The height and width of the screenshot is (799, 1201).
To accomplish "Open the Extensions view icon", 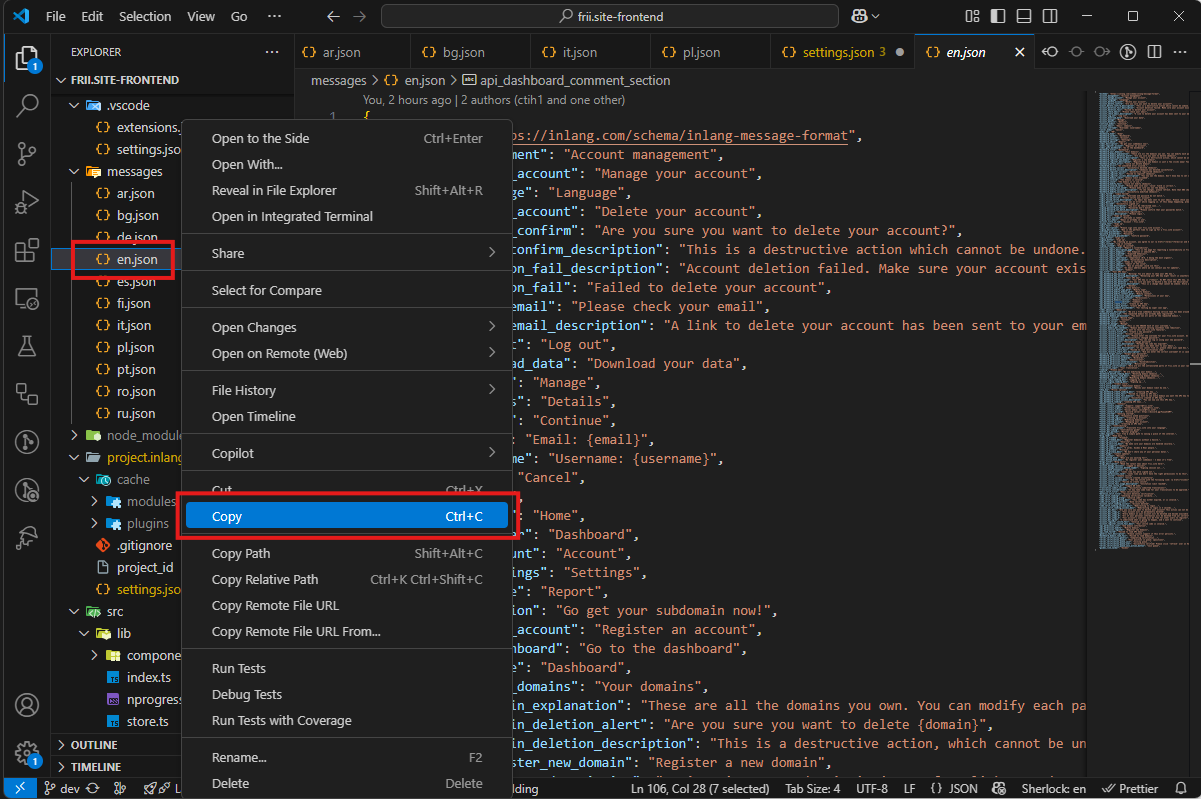I will pyautogui.click(x=27, y=250).
